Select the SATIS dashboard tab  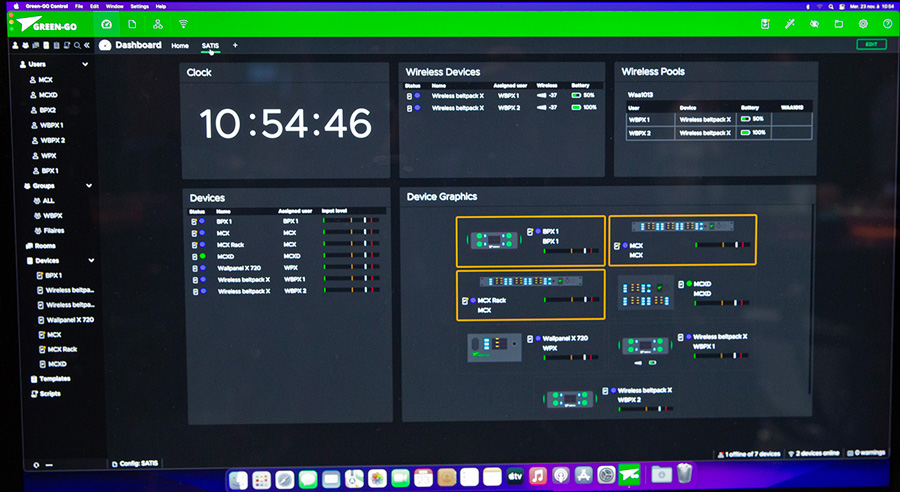click(210, 46)
